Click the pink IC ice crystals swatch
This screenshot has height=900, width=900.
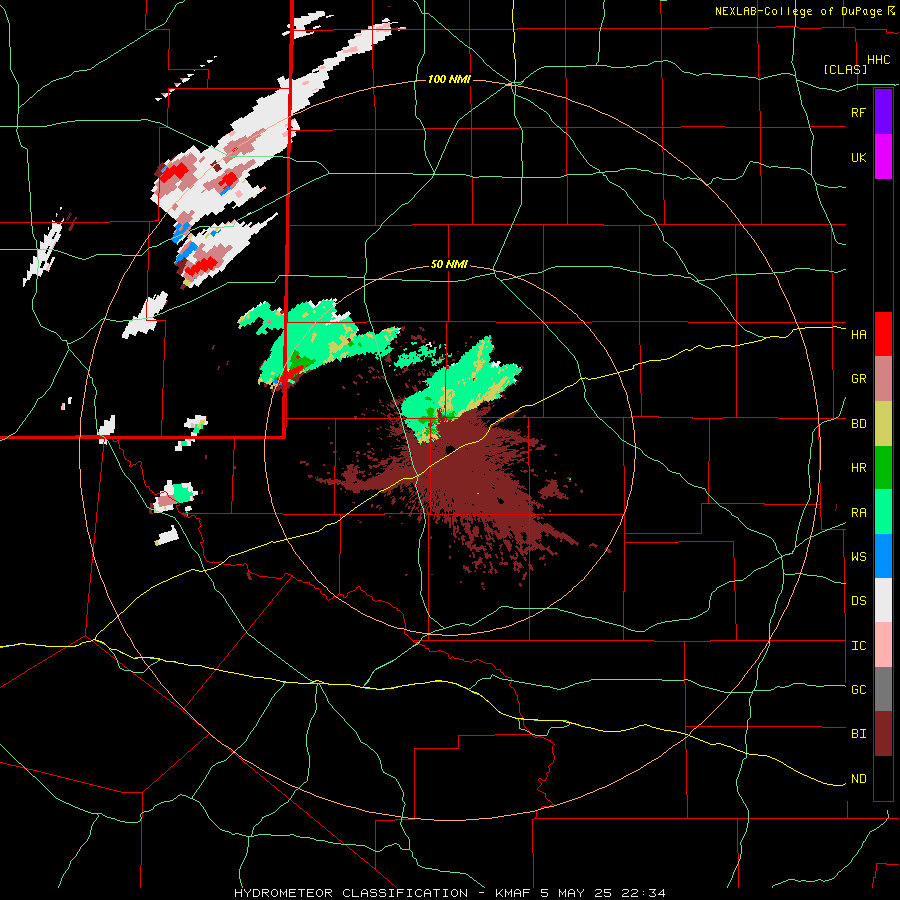[883, 645]
